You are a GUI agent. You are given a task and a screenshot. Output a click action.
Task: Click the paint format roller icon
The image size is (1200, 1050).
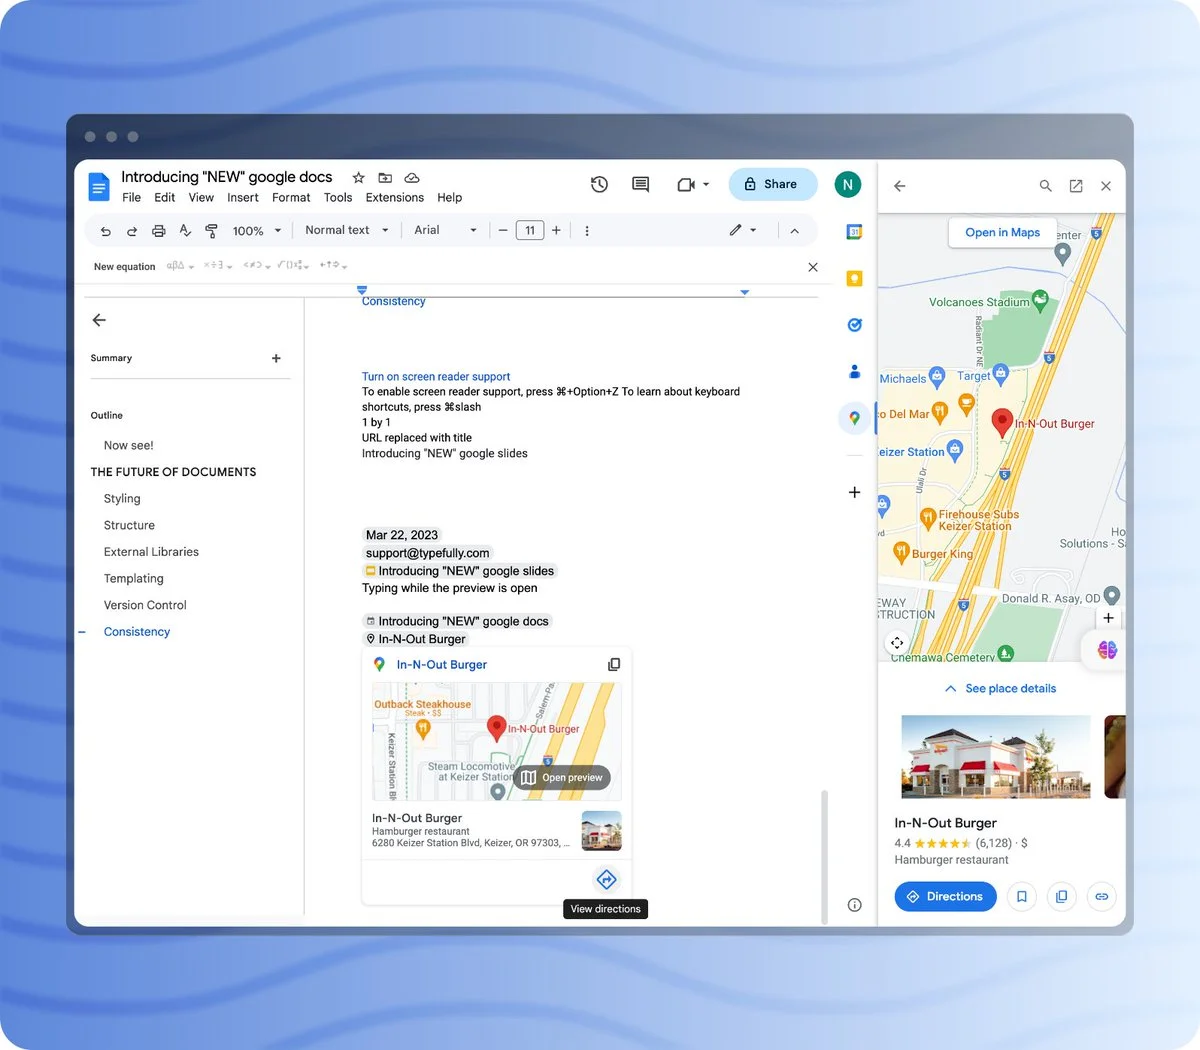click(211, 231)
